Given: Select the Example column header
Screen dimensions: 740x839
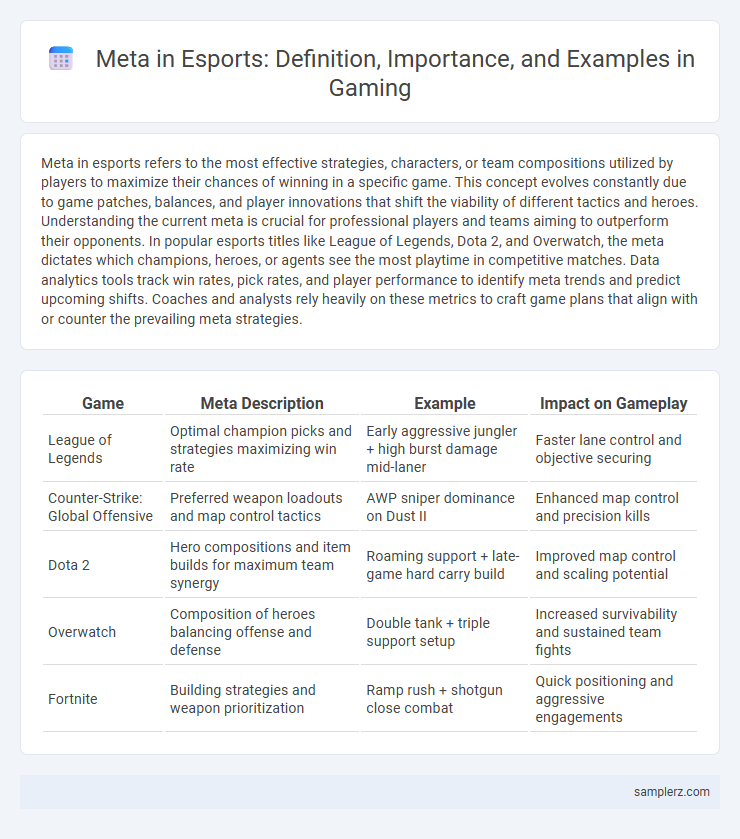Looking at the screenshot, I should pos(445,403).
